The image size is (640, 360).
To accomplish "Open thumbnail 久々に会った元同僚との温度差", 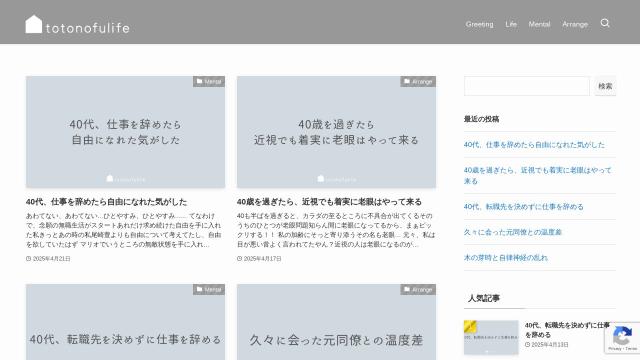I will click(336, 322).
